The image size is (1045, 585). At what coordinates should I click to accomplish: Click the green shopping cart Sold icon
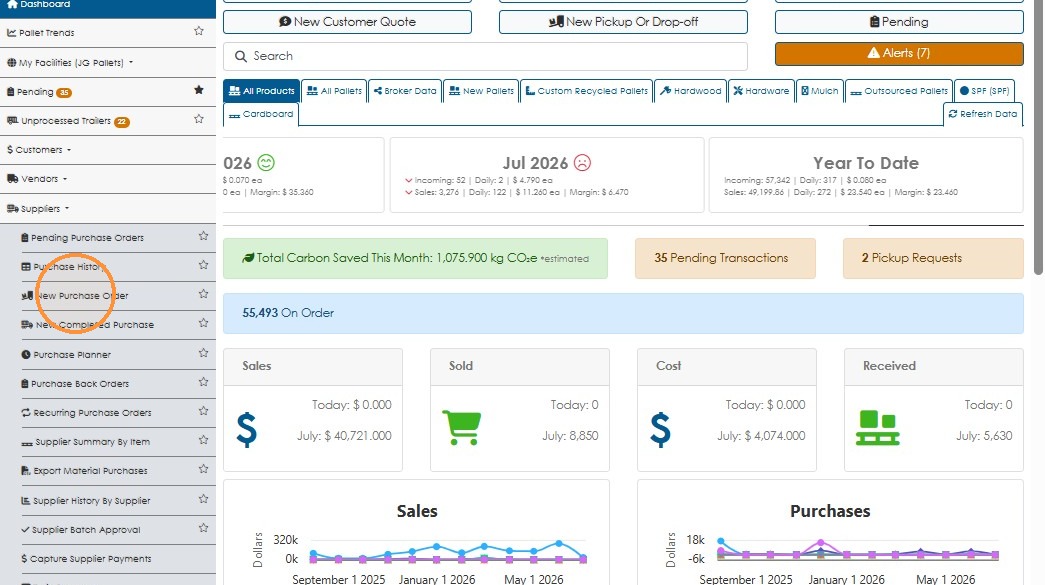461,427
